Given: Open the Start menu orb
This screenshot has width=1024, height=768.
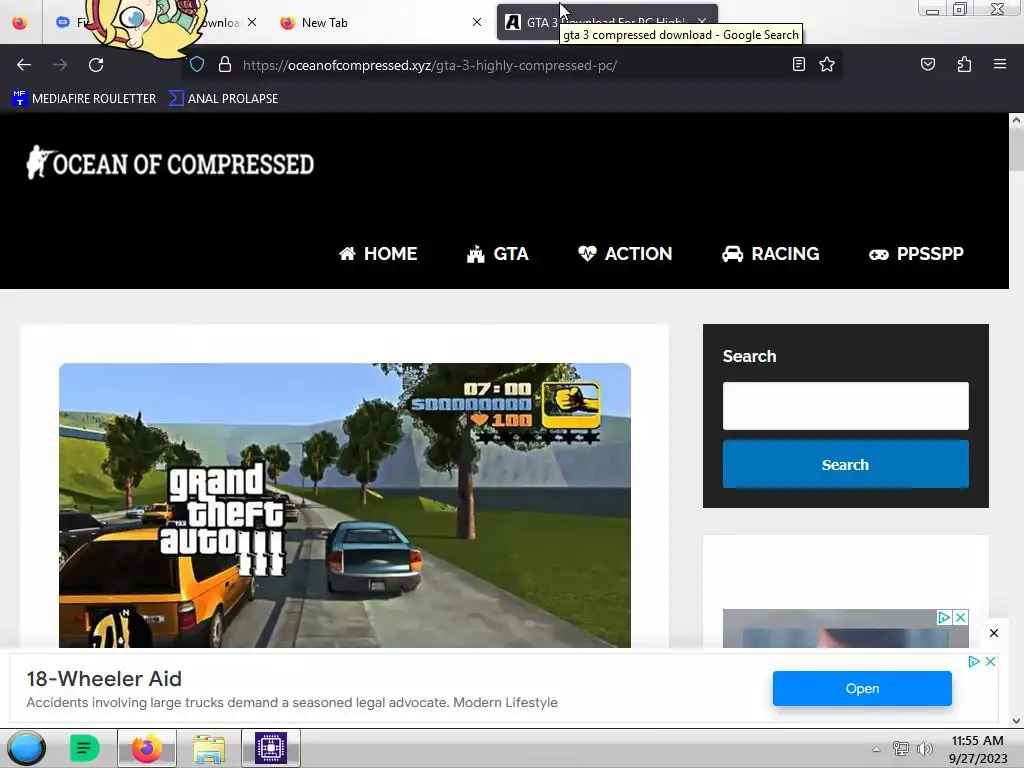Looking at the screenshot, I should (26, 748).
